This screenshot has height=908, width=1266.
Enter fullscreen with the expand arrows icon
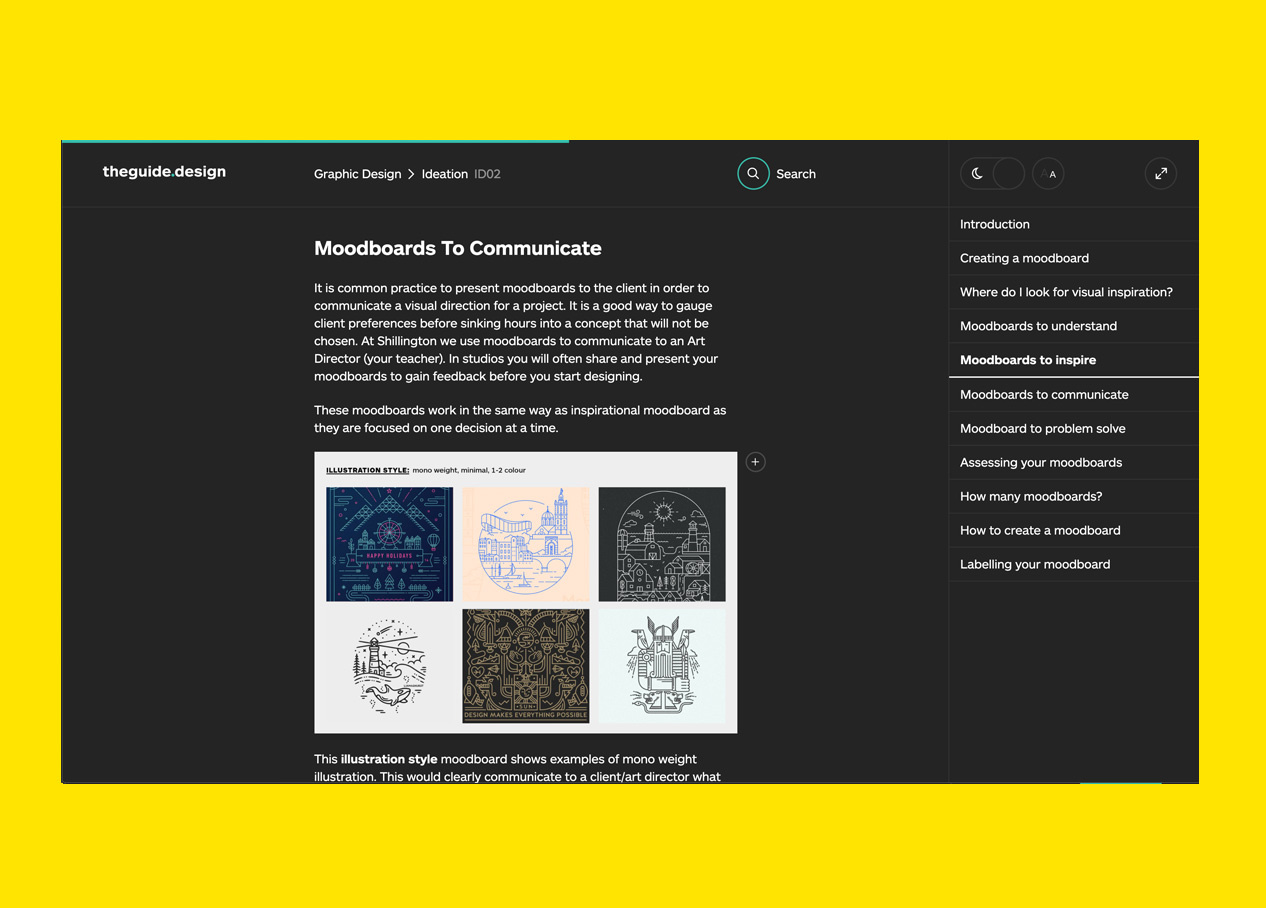(x=1160, y=174)
